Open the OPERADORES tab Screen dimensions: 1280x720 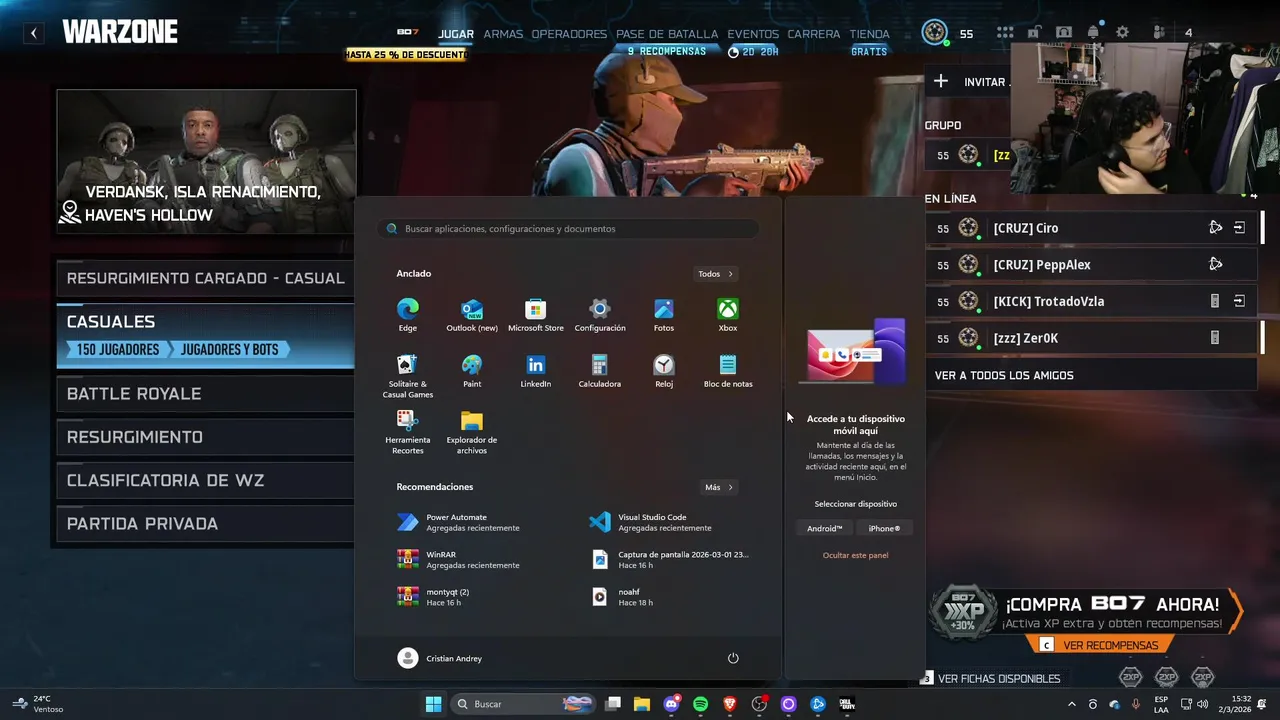569,34
